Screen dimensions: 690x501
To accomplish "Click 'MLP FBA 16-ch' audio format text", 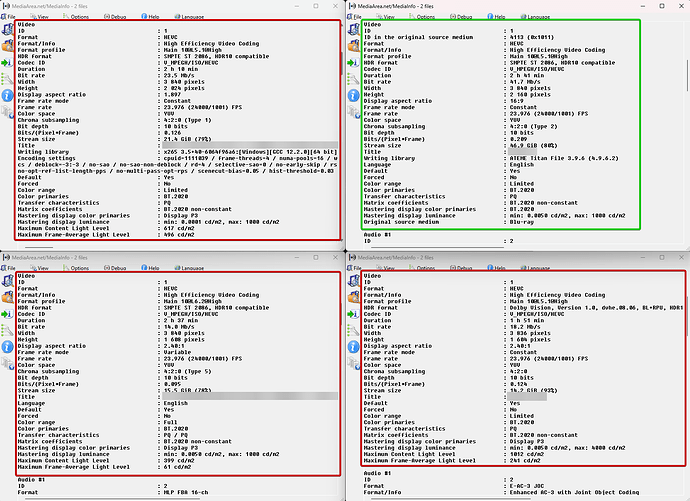I will [186, 492].
